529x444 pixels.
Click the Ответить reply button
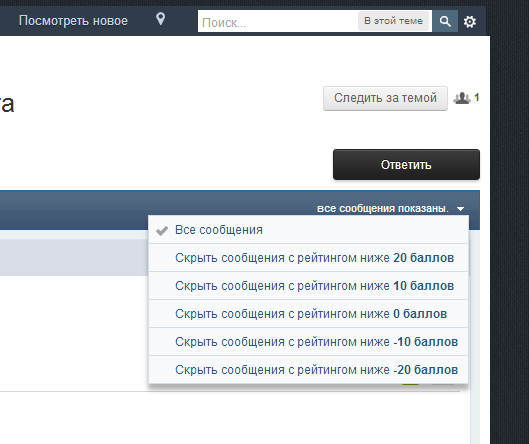(x=406, y=165)
